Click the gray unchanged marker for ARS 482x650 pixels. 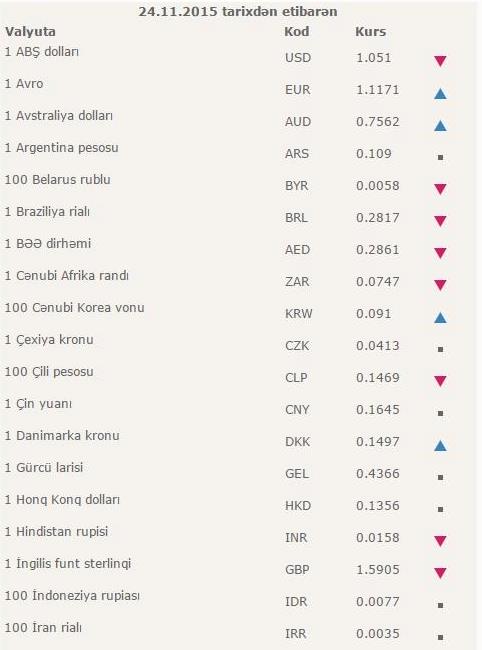tap(441, 158)
